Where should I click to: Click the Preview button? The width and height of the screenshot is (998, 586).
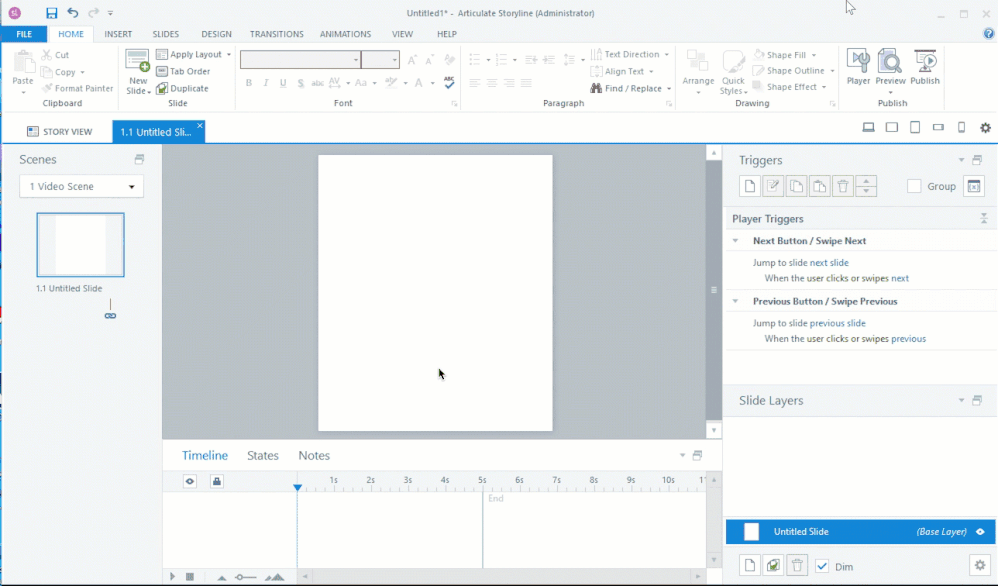tap(890, 71)
